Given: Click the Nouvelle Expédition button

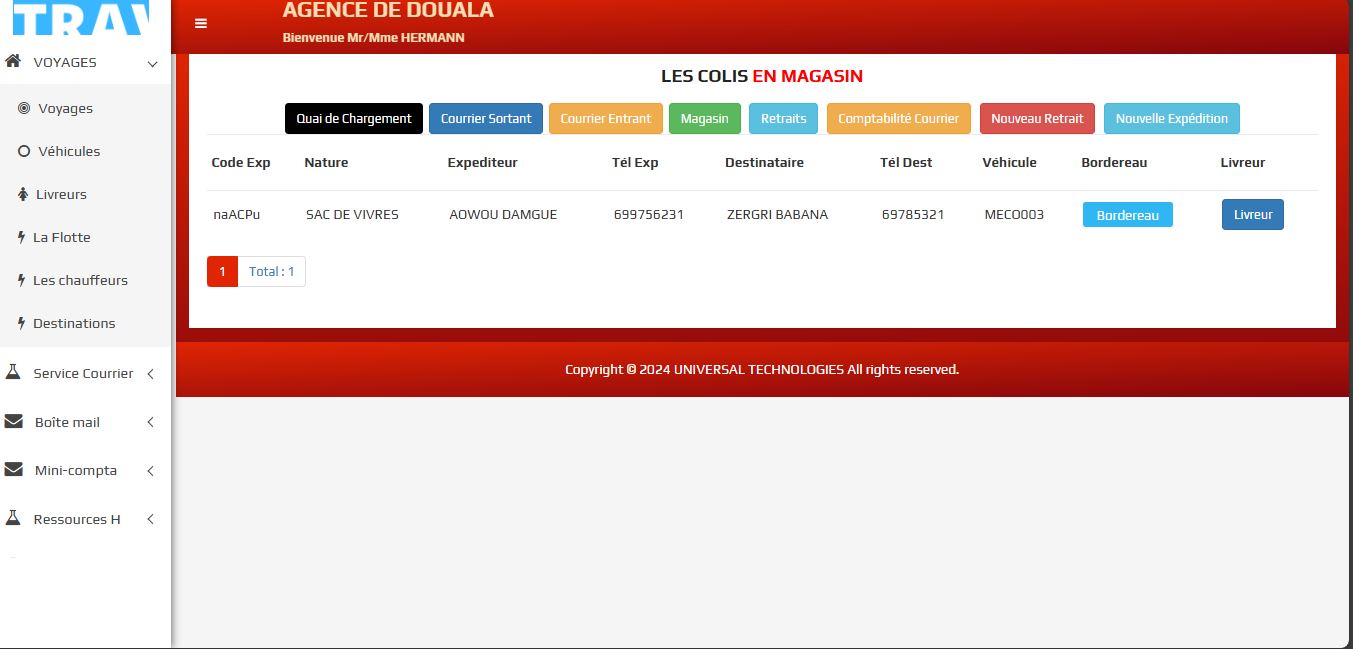Looking at the screenshot, I should 1171,118.
